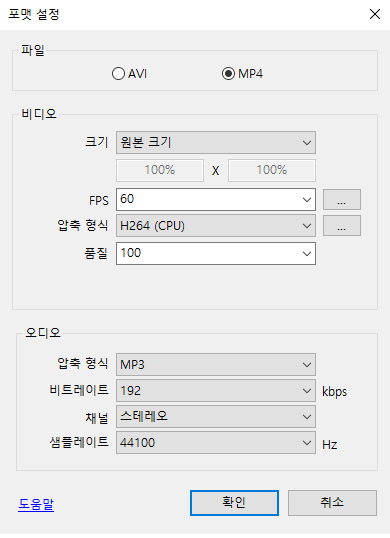Click the width 100% size field
The height and width of the screenshot is (538, 390).
coord(160,170)
